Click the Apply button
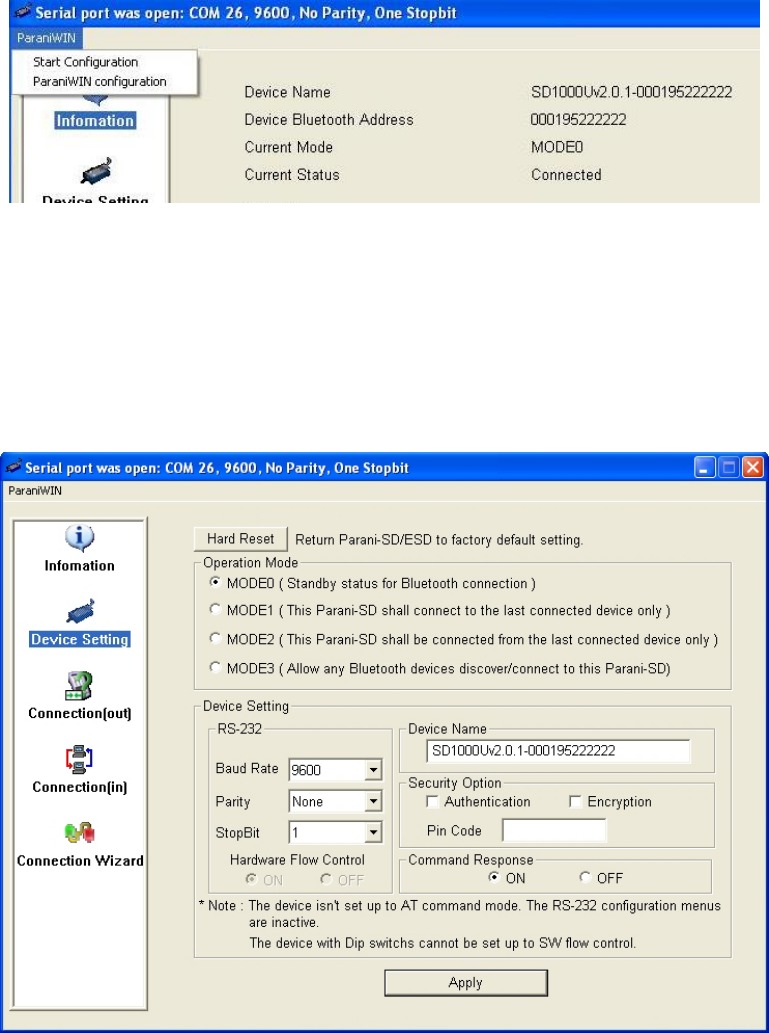 [466, 983]
